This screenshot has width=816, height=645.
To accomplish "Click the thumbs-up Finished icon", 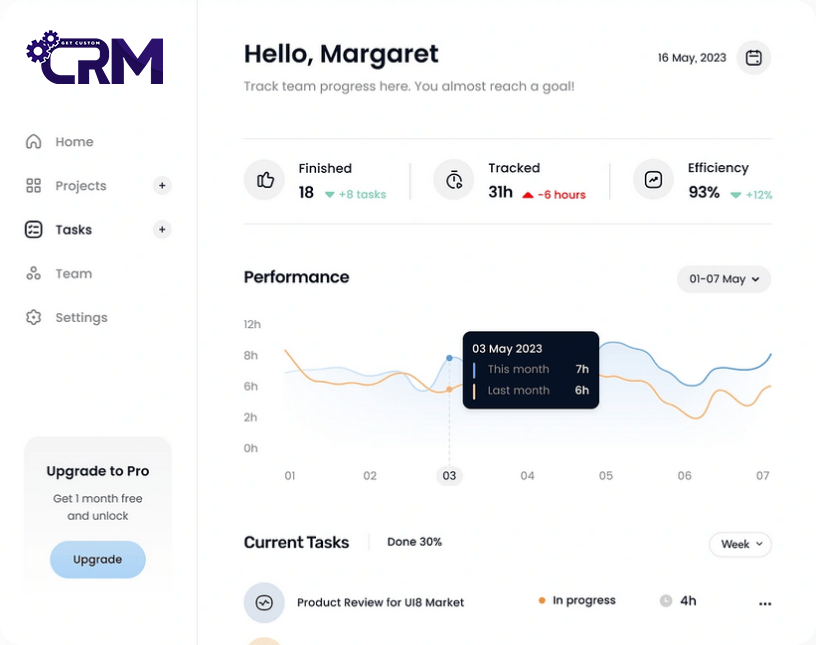I will click(265, 180).
